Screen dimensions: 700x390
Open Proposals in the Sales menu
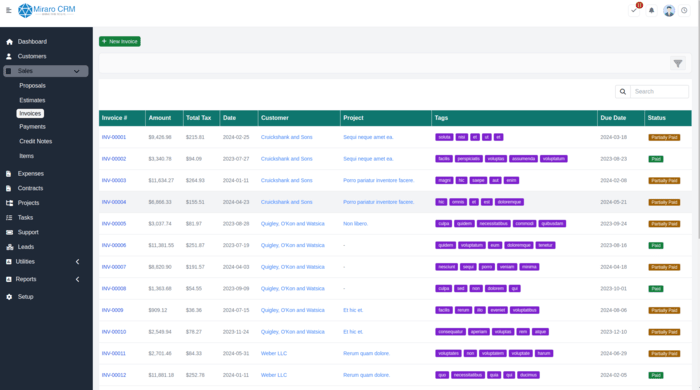(x=32, y=86)
